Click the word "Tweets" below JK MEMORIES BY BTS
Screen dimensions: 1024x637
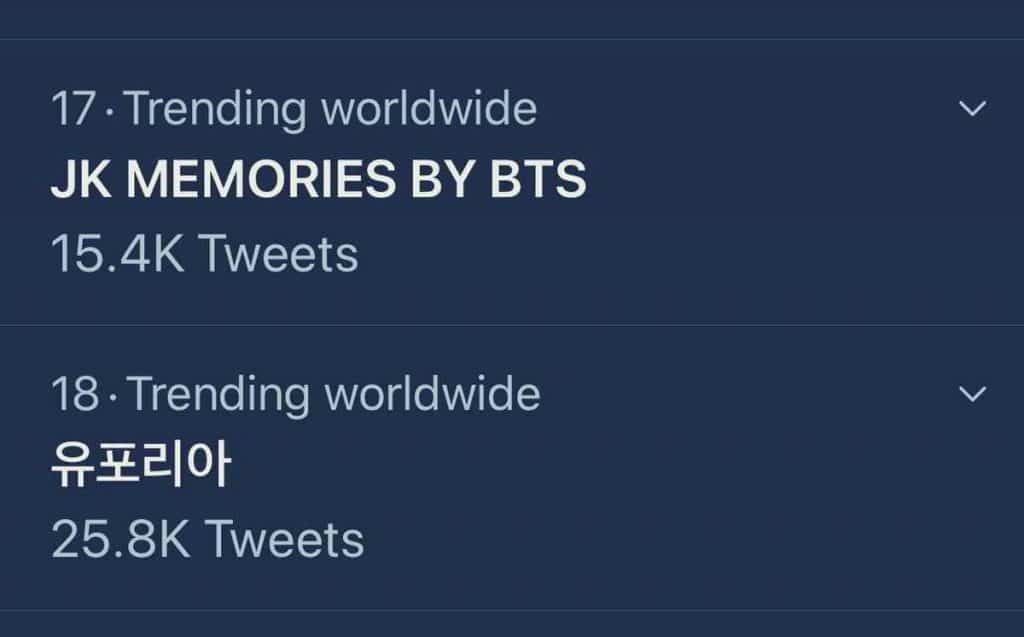(279, 254)
